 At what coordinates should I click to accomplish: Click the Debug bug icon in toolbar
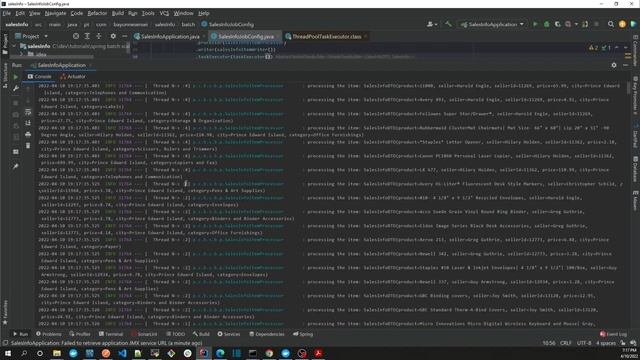(547, 24)
